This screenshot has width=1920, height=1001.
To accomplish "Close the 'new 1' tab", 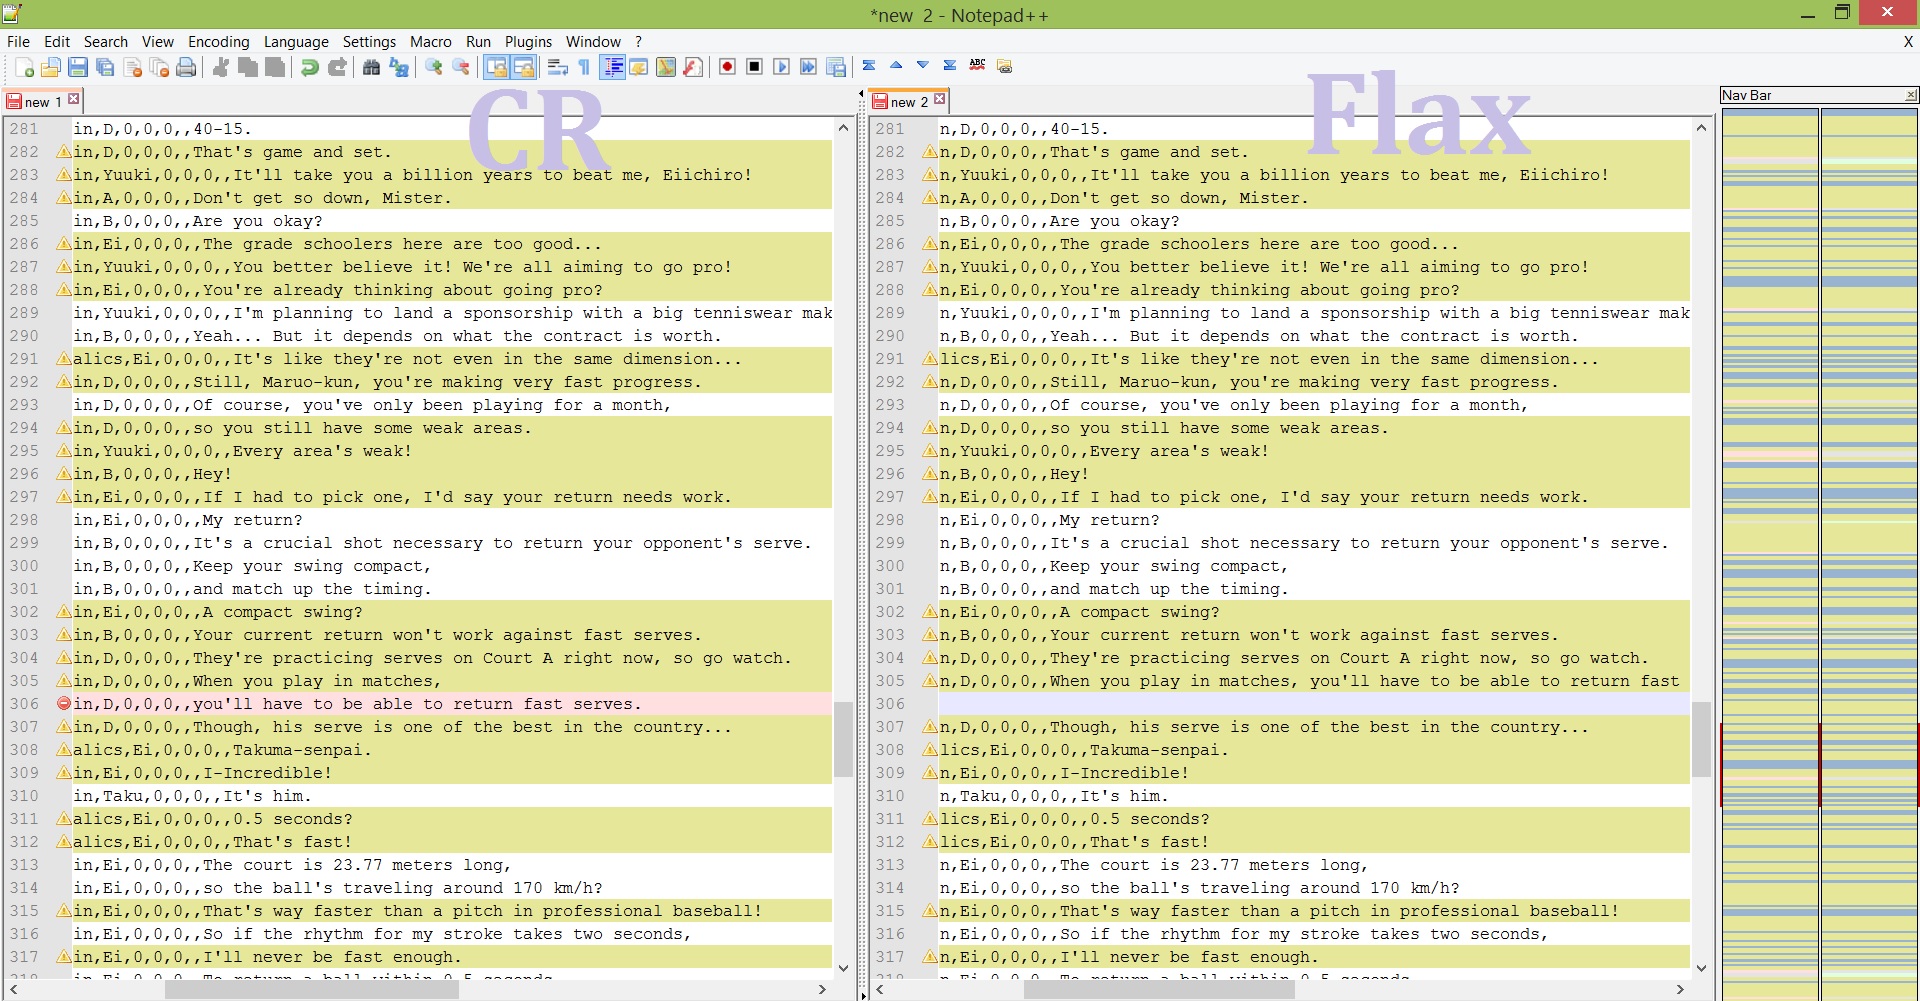I will [x=74, y=99].
